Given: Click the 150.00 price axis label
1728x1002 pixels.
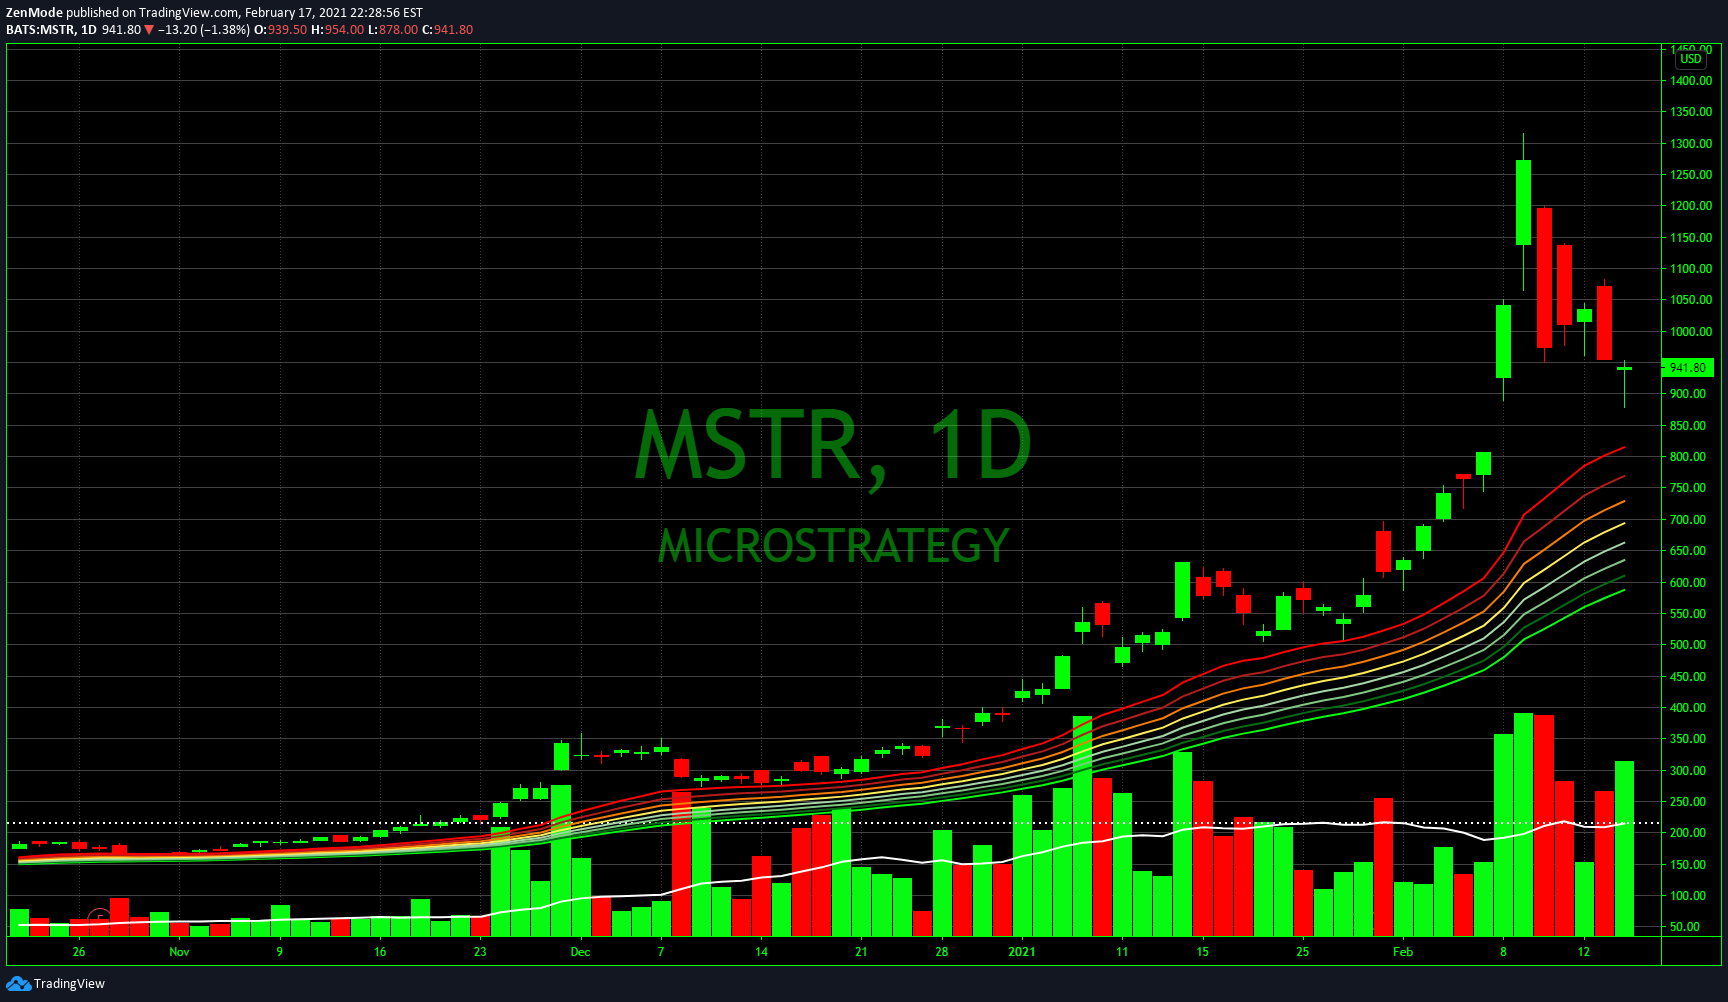Looking at the screenshot, I should click(1688, 865).
